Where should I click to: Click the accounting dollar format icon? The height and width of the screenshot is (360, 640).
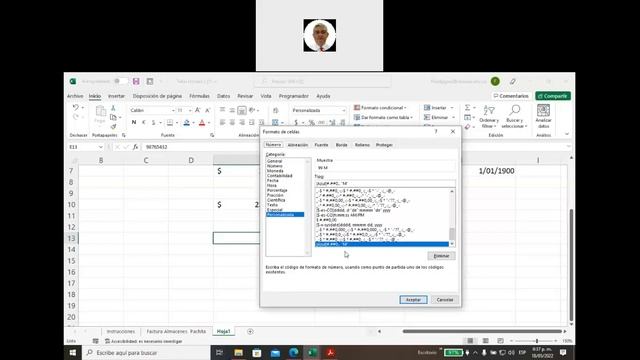296,122
